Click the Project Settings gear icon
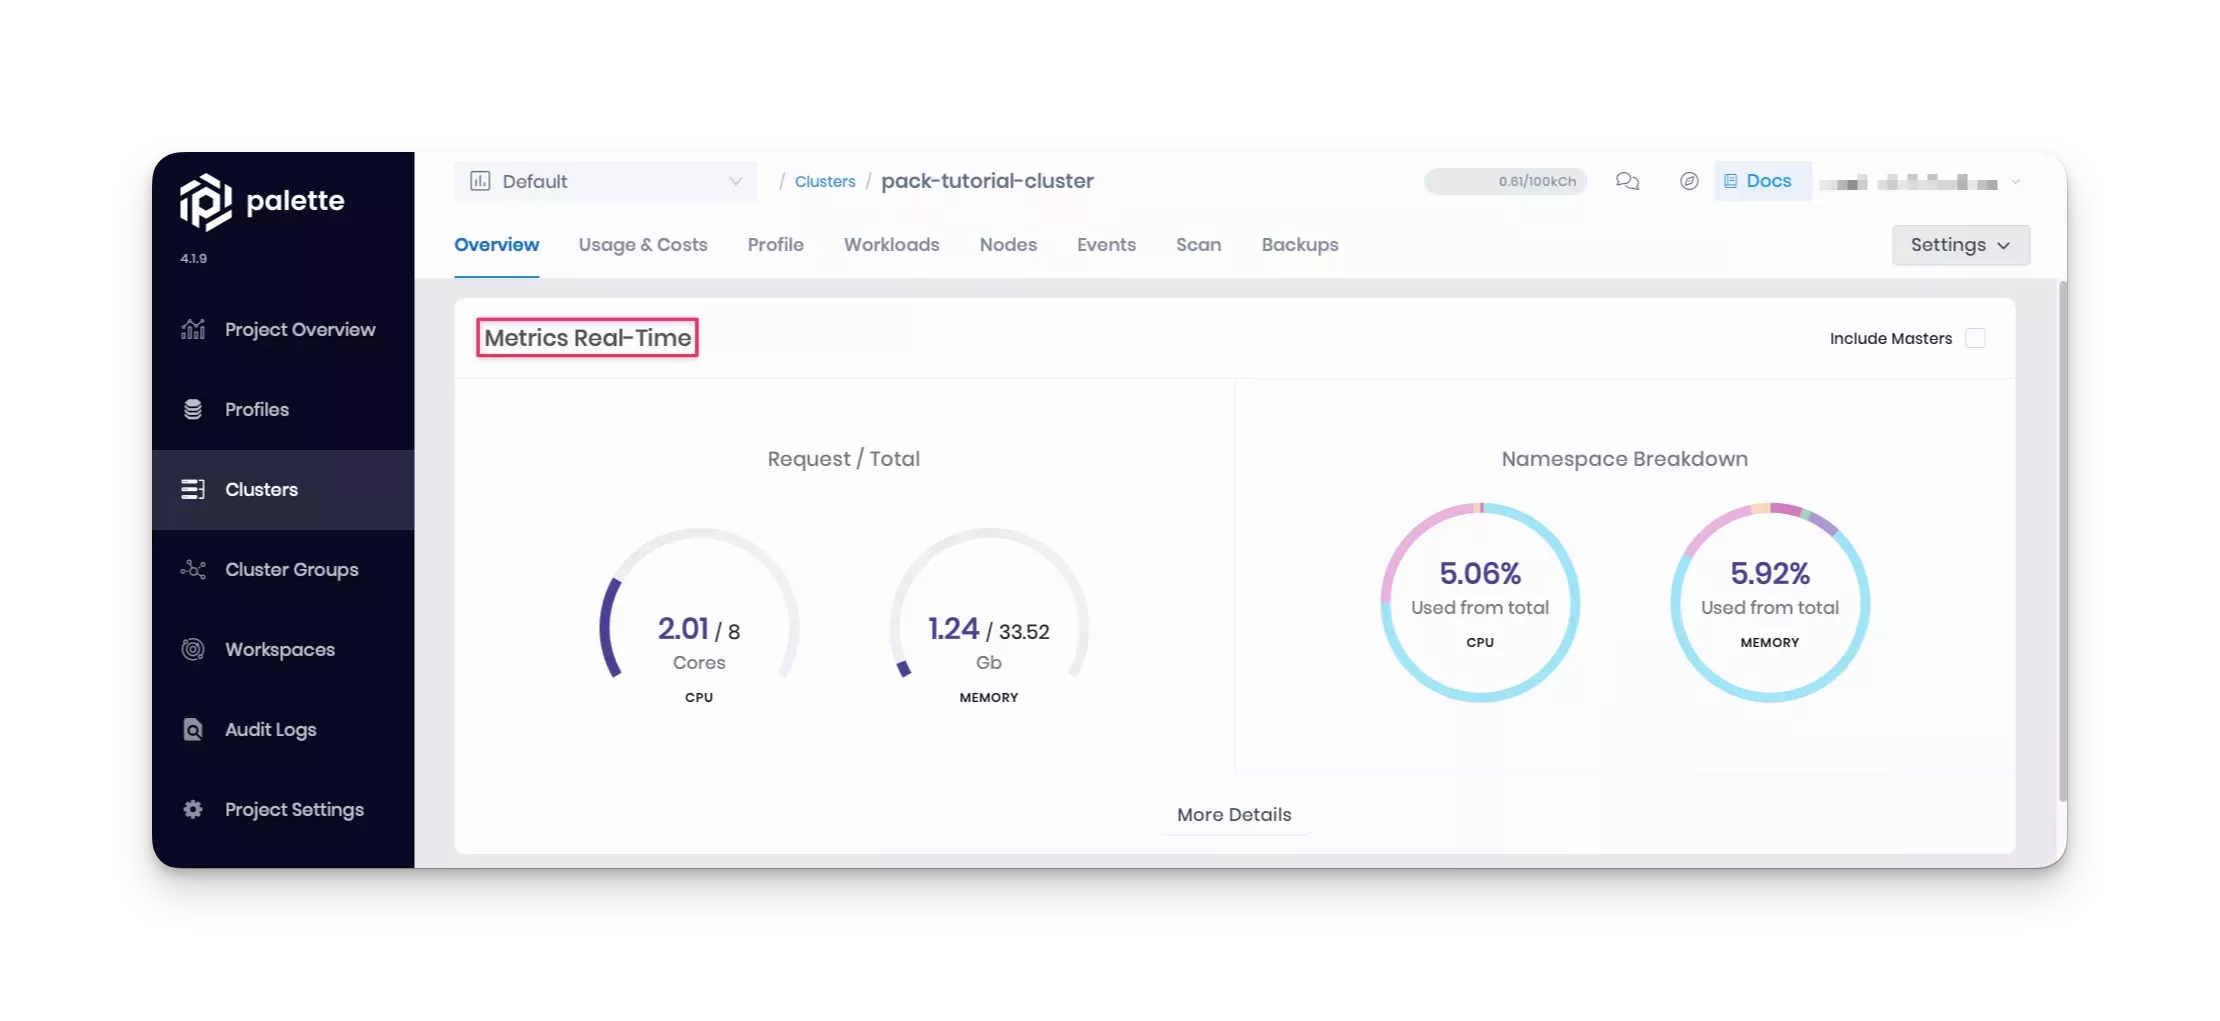Viewport: 2220px width, 1021px height. click(193, 809)
